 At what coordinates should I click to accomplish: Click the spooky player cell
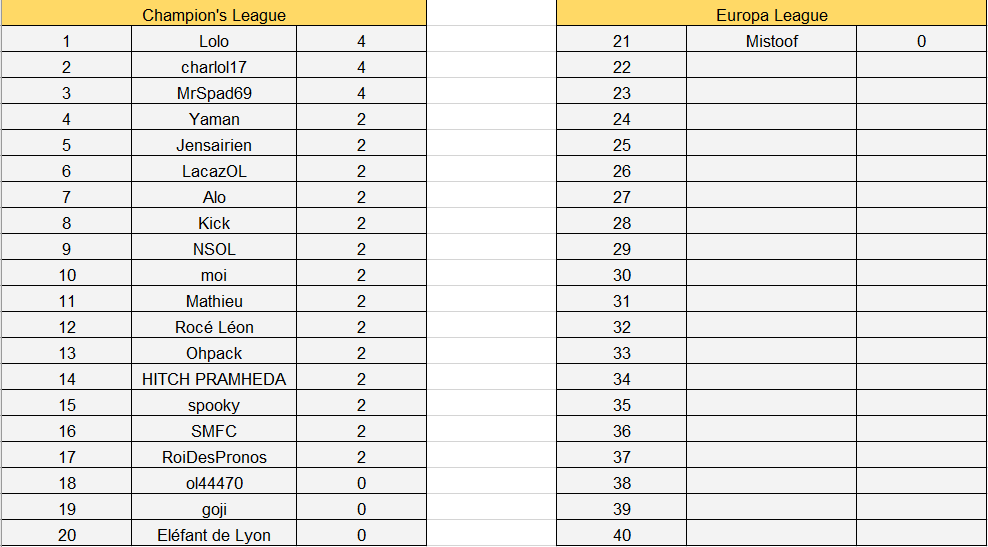click(x=214, y=405)
